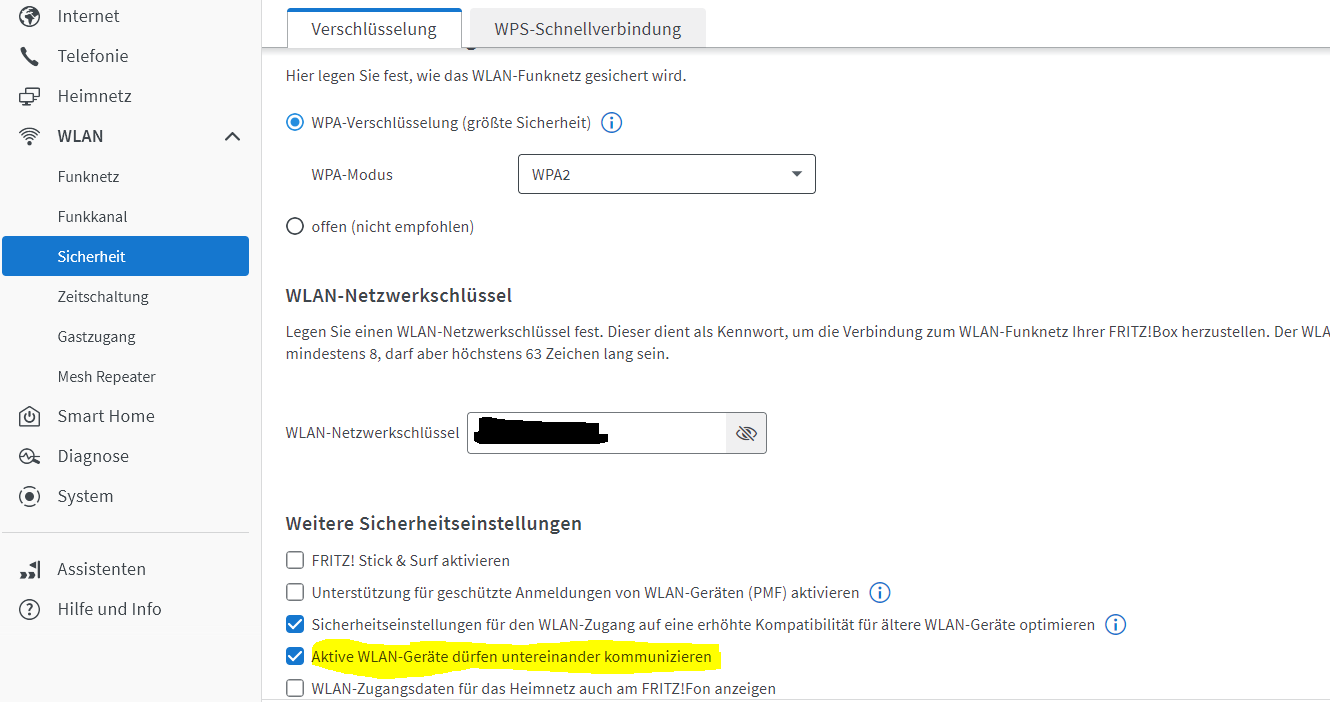Open the Diagnose menu label
The image size is (1330, 702).
(93, 456)
